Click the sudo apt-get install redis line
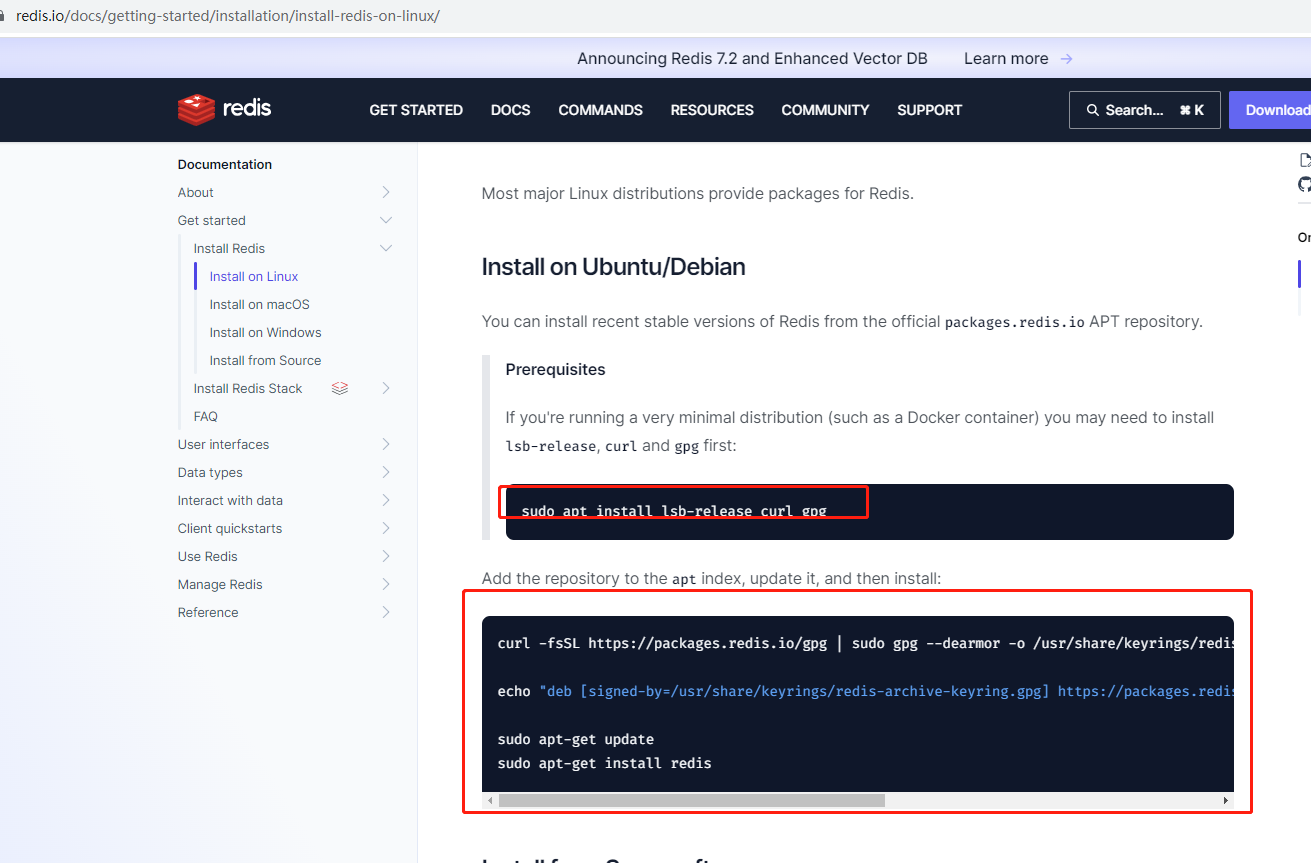Viewport: 1311px width, 863px height. 604,763
